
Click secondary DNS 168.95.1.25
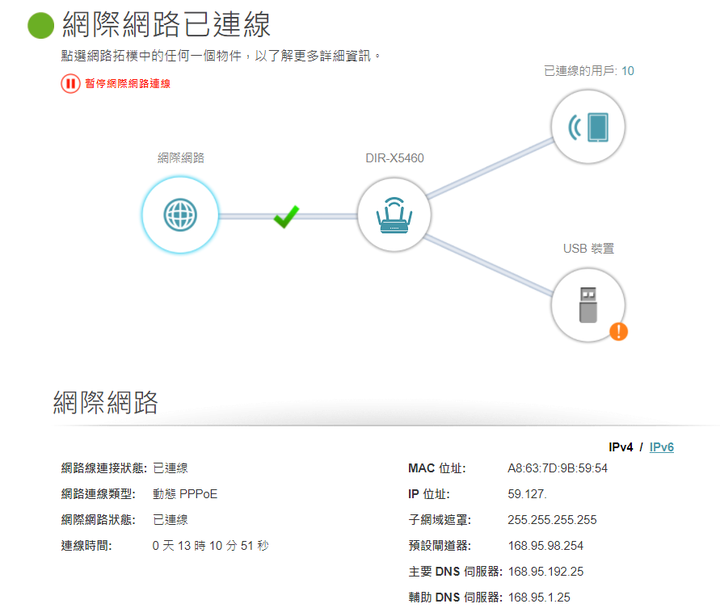click(x=539, y=597)
